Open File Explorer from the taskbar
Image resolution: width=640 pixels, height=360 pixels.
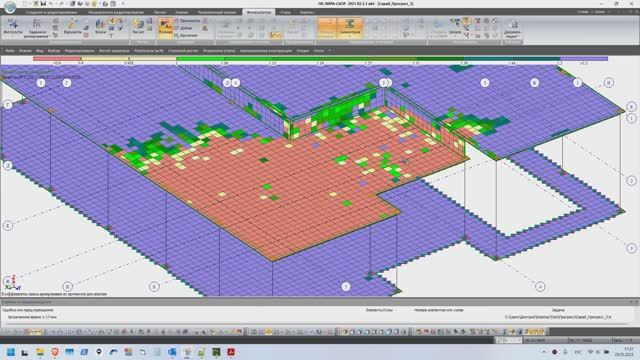(40, 352)
